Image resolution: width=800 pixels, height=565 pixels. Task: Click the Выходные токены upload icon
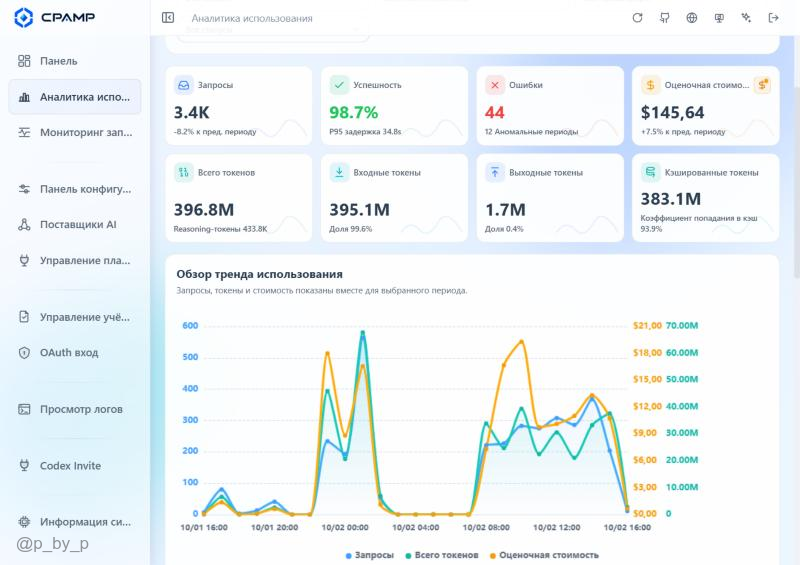(494, 173)
